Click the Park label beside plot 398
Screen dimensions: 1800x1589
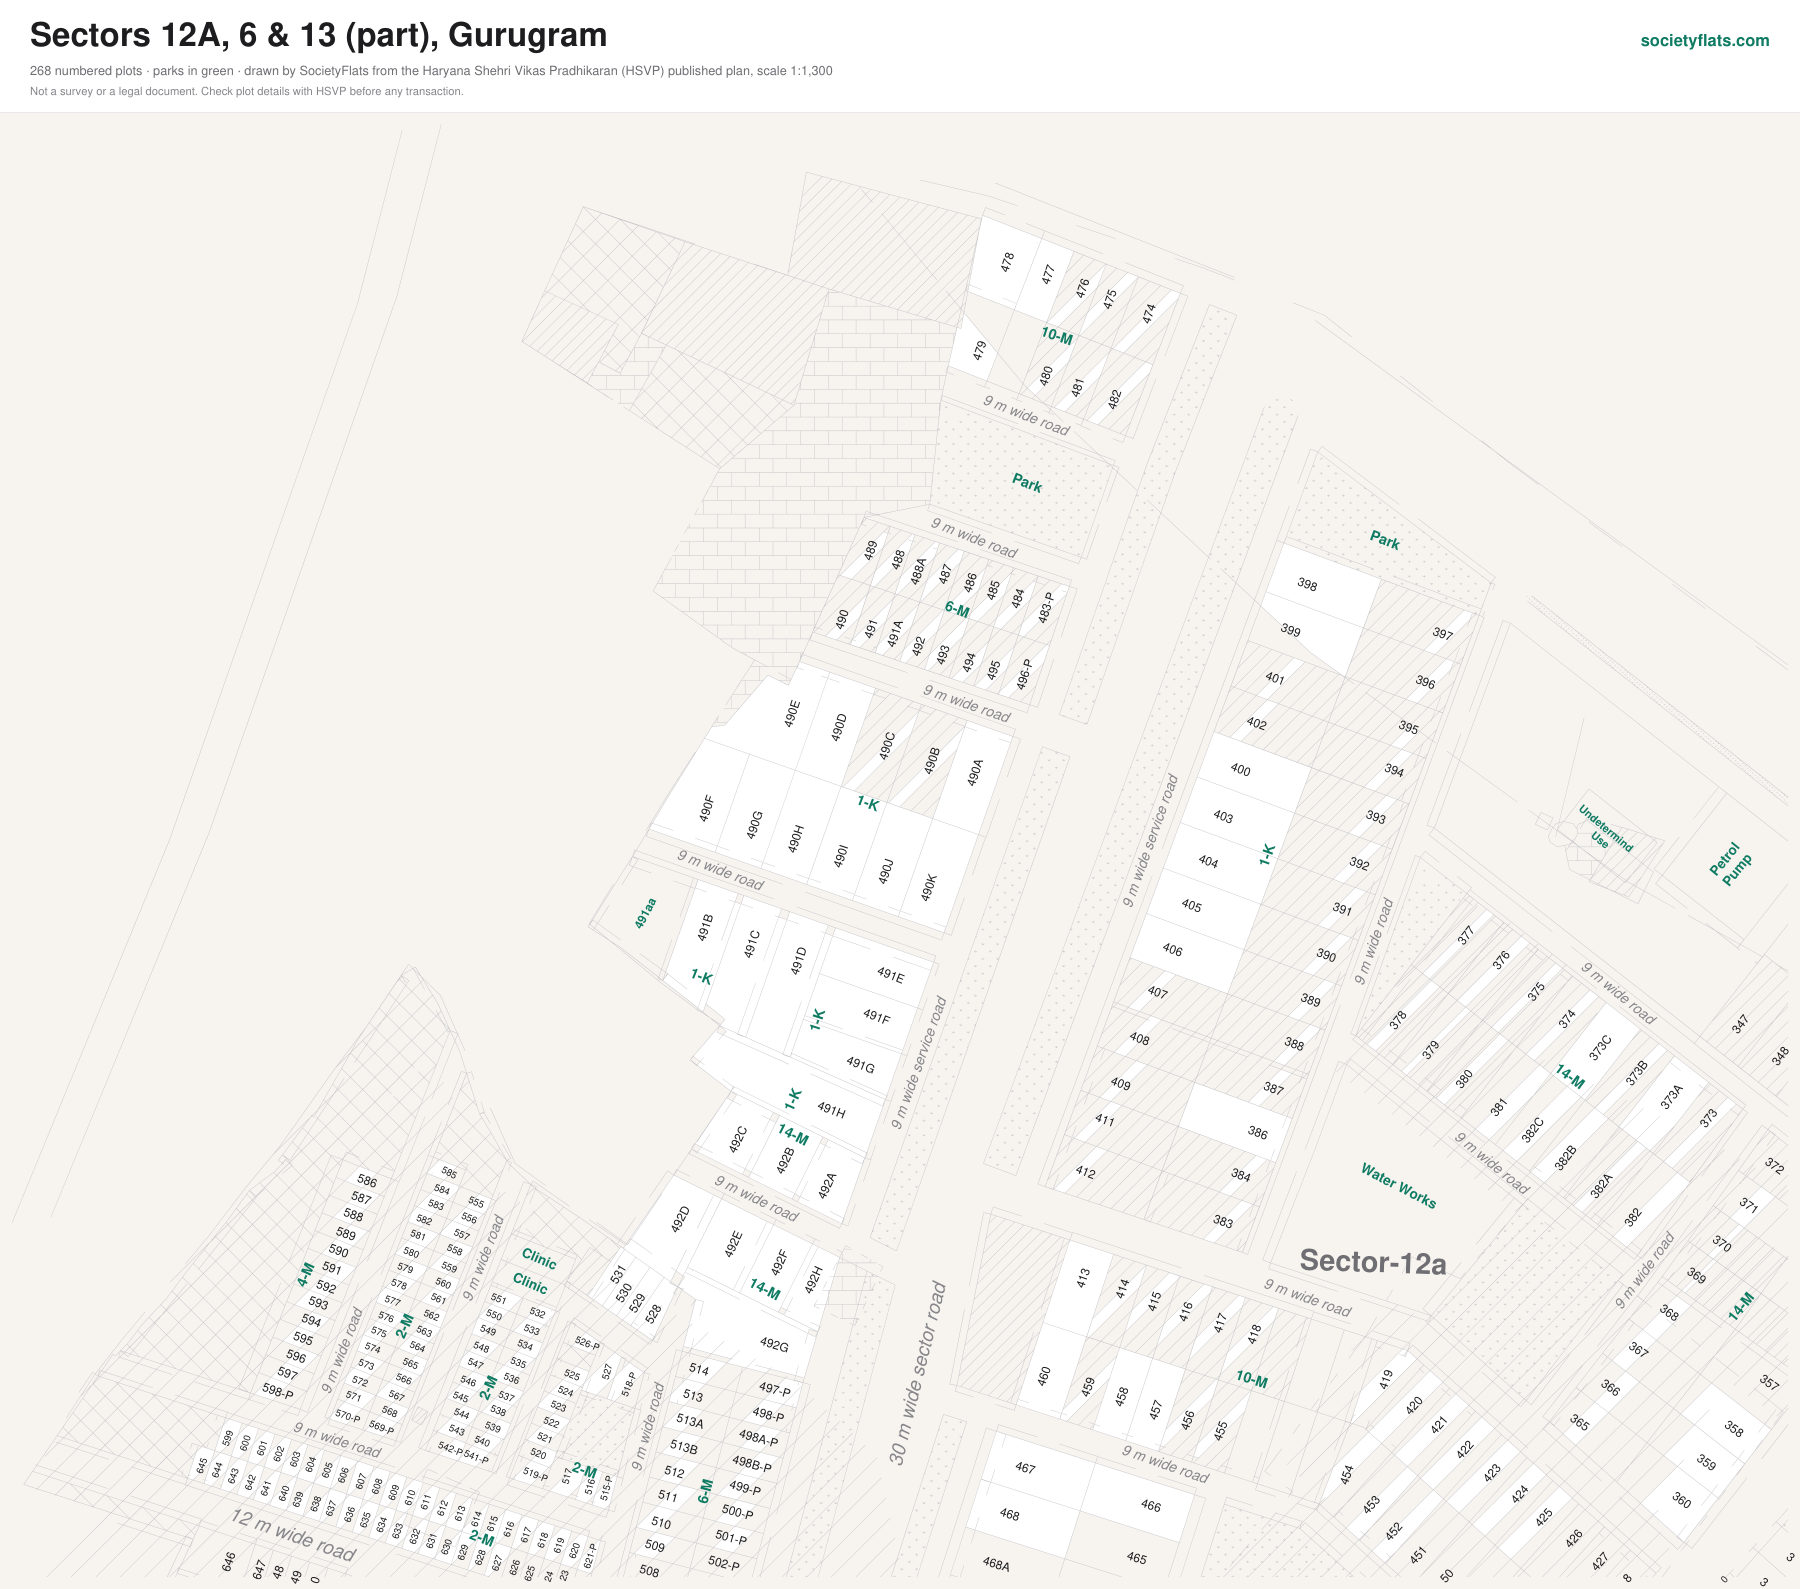click(1385, 540)
